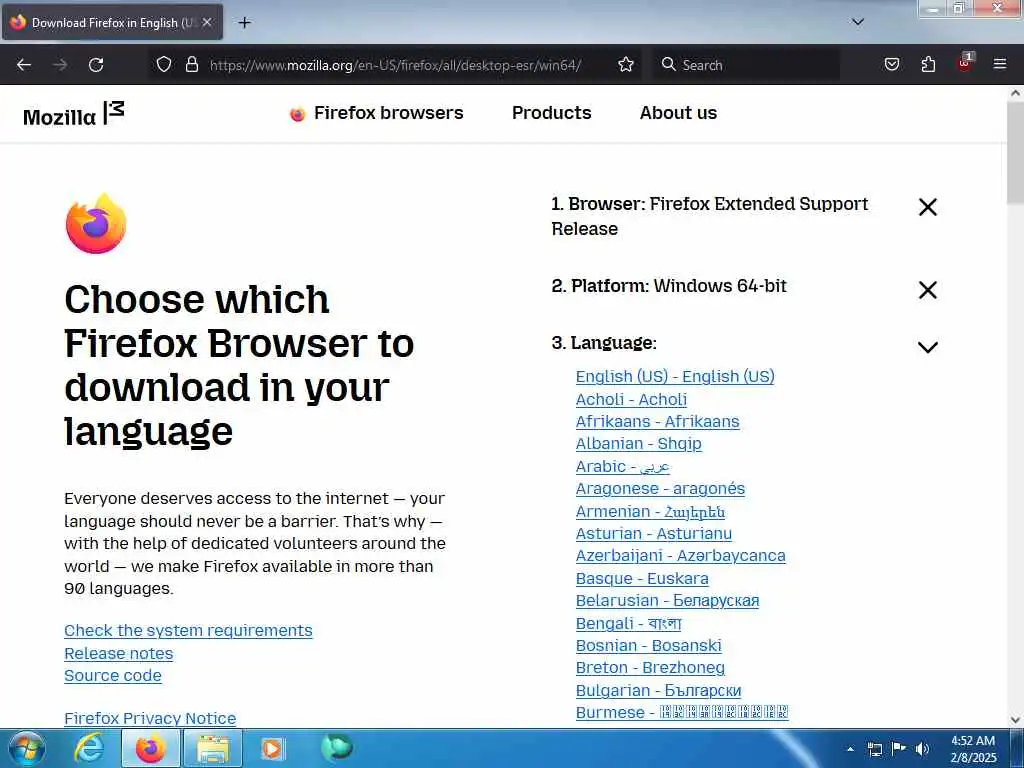
Task: Choose English (US) language link
Action: [675, 377]
